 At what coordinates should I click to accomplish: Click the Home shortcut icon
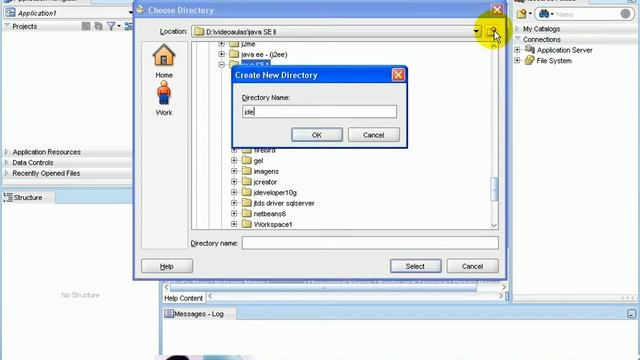[164, 56]
